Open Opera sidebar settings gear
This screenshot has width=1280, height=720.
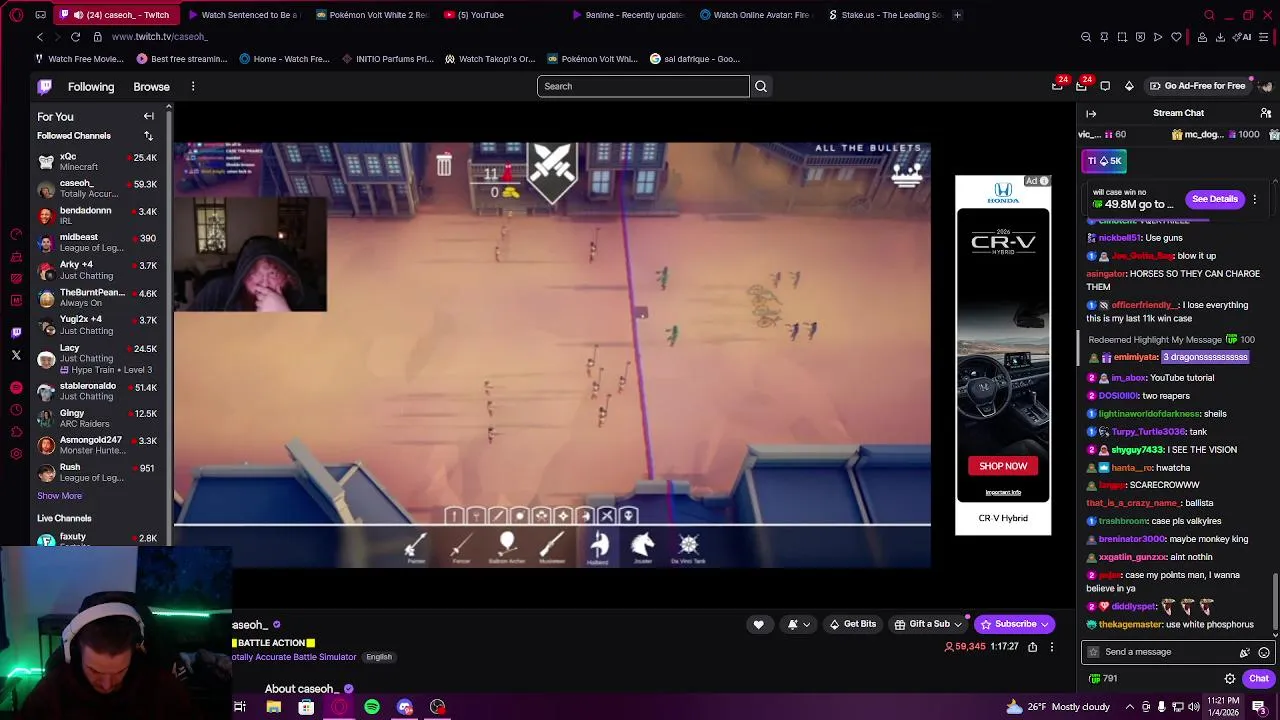click(16, 454)
